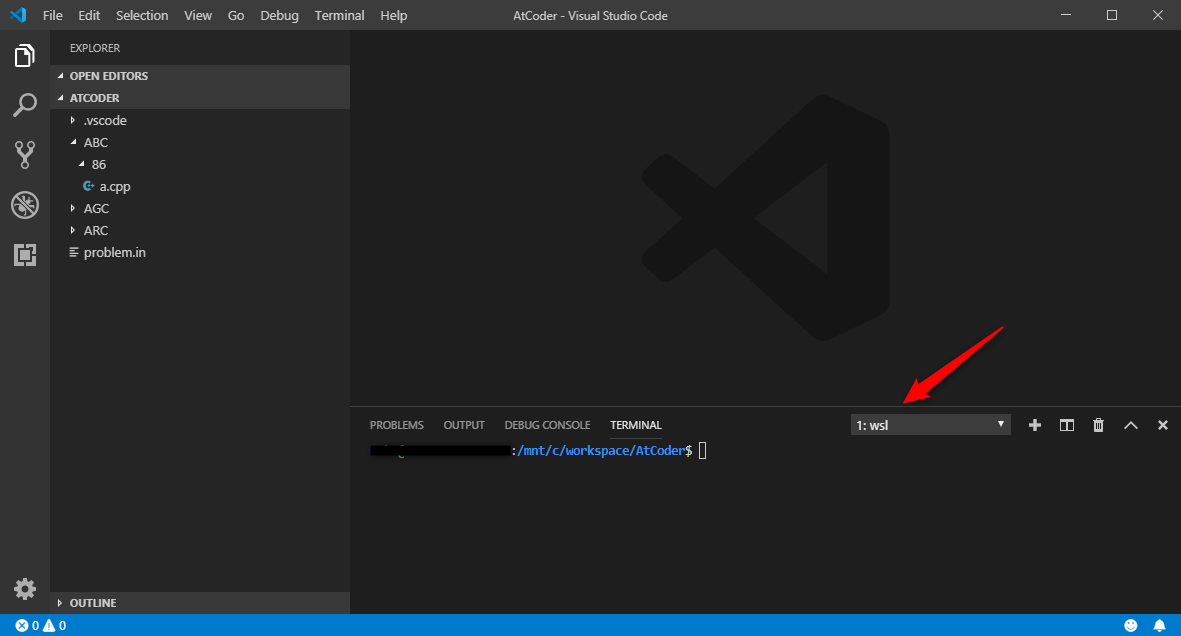Focus the terminal input cursor
The height and width of the screenshot is (636, 1181).
coord(703,451)
